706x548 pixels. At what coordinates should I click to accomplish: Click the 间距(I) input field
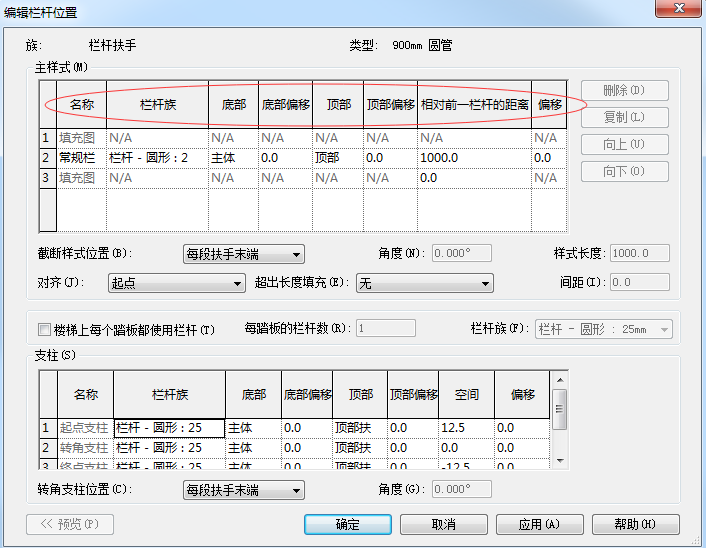click(x=640, y=282)
